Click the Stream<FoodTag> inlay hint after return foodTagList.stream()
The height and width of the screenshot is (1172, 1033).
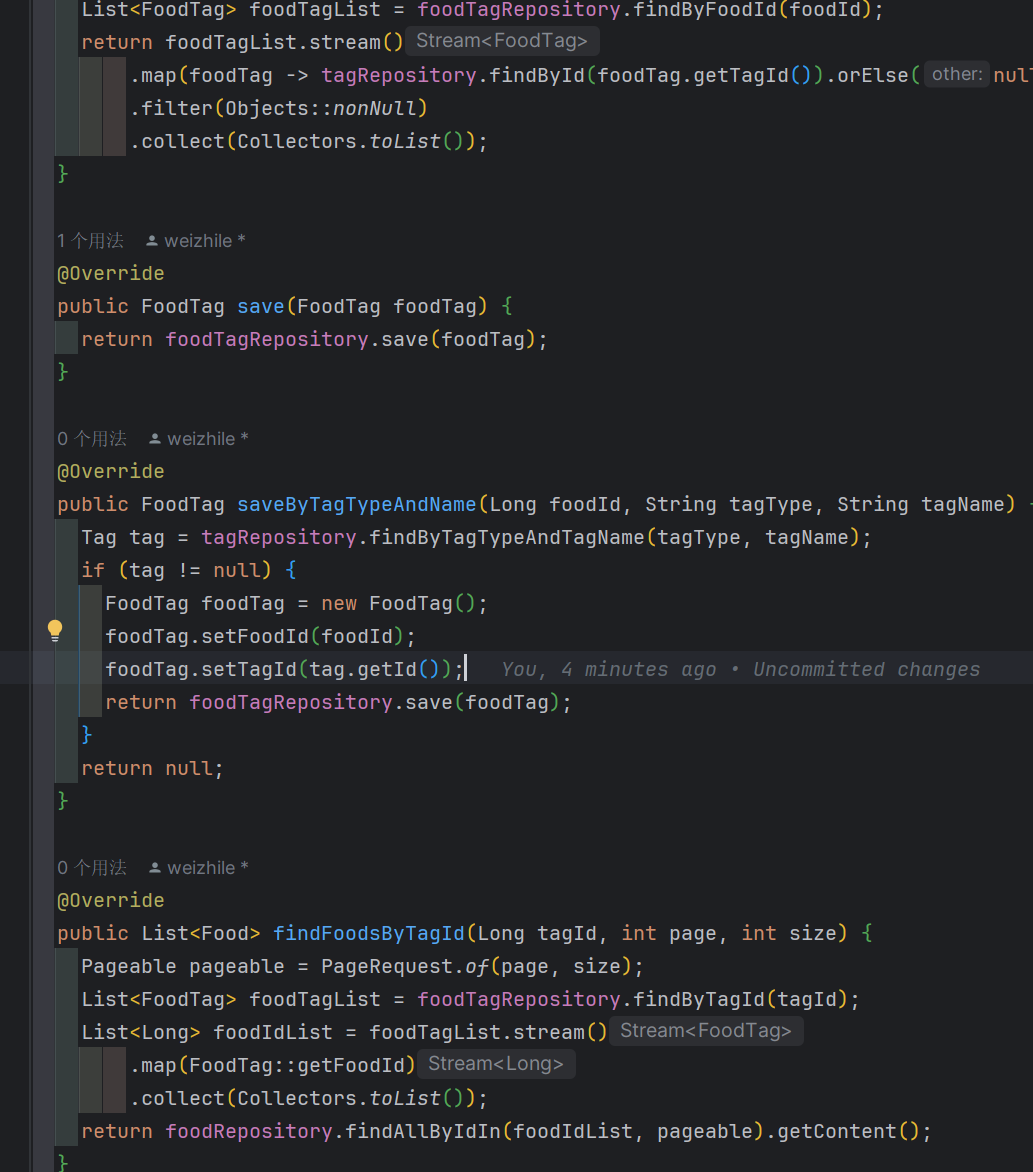pyautogui.click(x=502, y=41)
